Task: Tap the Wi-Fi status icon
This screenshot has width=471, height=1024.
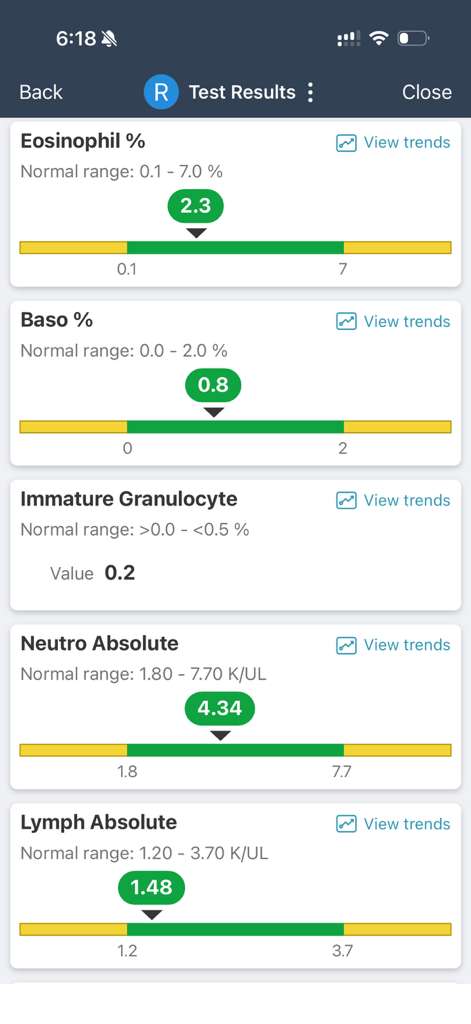Action: click(378, 39)
